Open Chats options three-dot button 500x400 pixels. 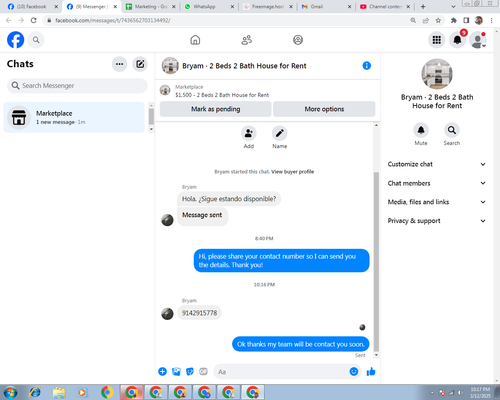point(119,64)
